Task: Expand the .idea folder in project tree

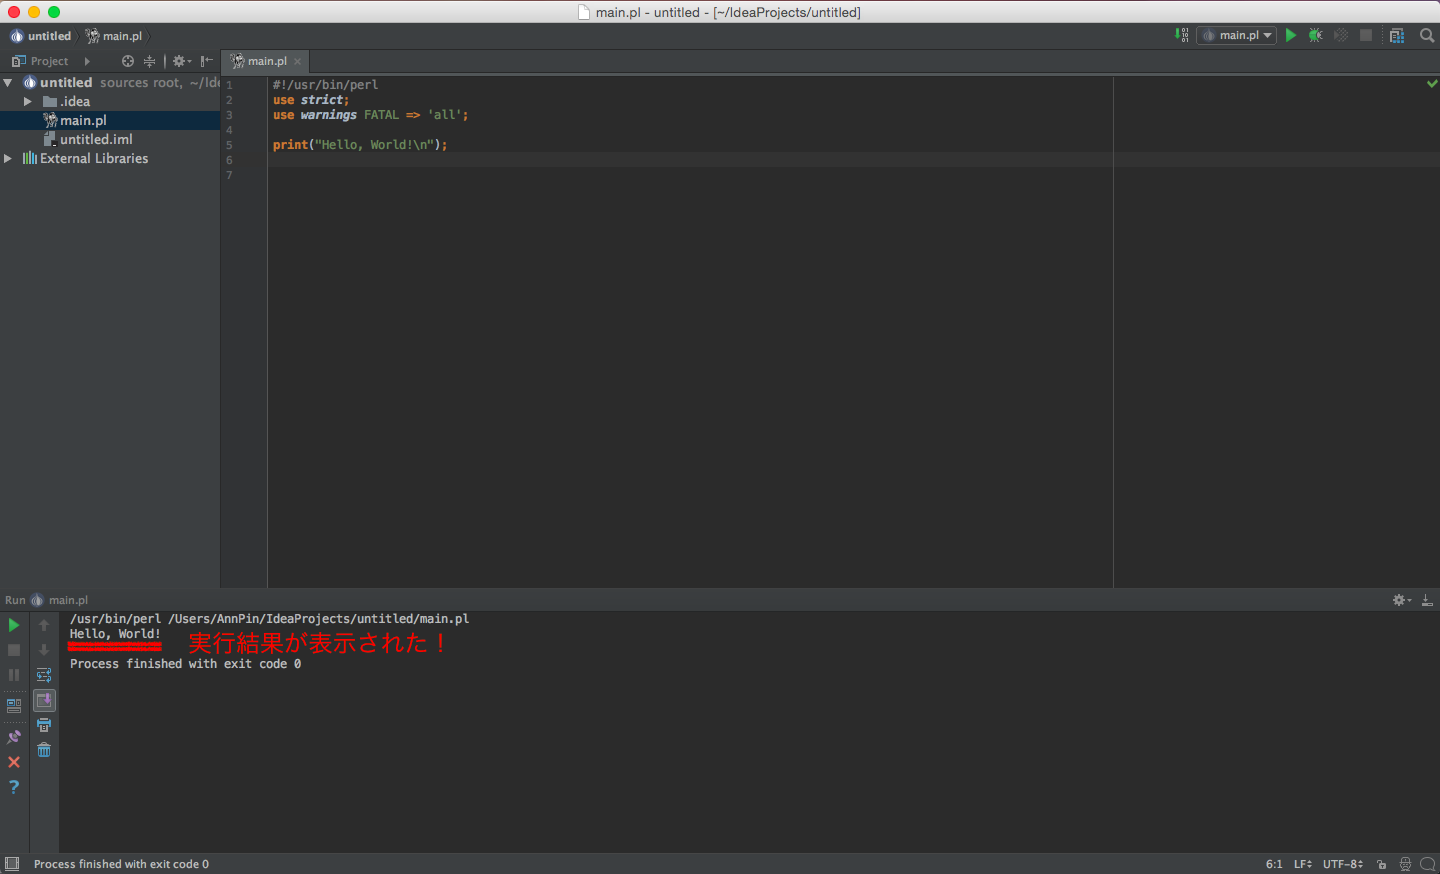Action: (x=28, y=102)
